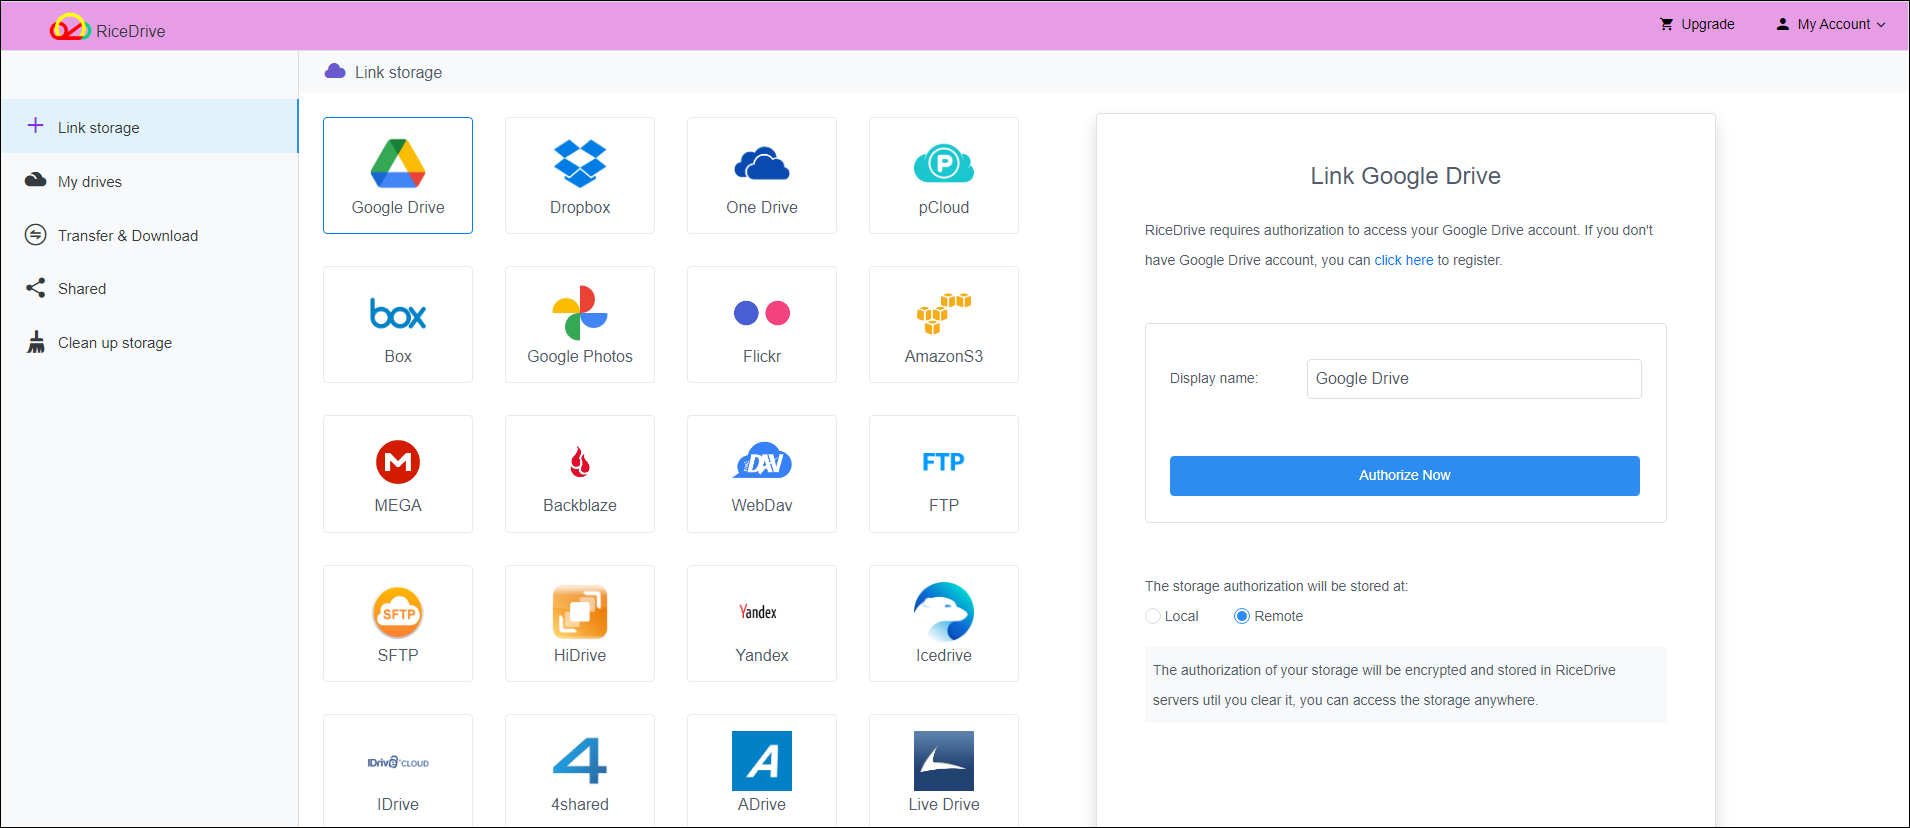Select the IDrive cloud card
The image size is (1910, 828).
[398, 771]
